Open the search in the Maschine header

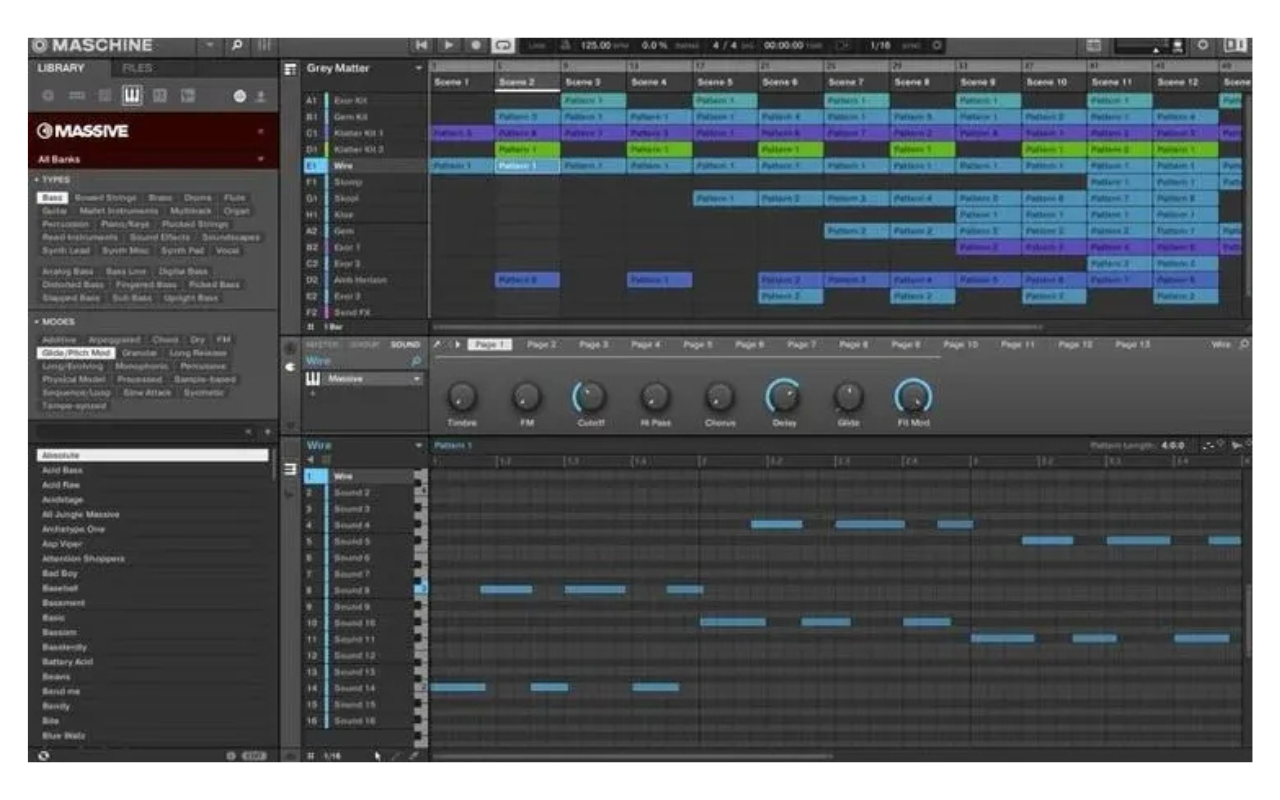click(238, 44)
